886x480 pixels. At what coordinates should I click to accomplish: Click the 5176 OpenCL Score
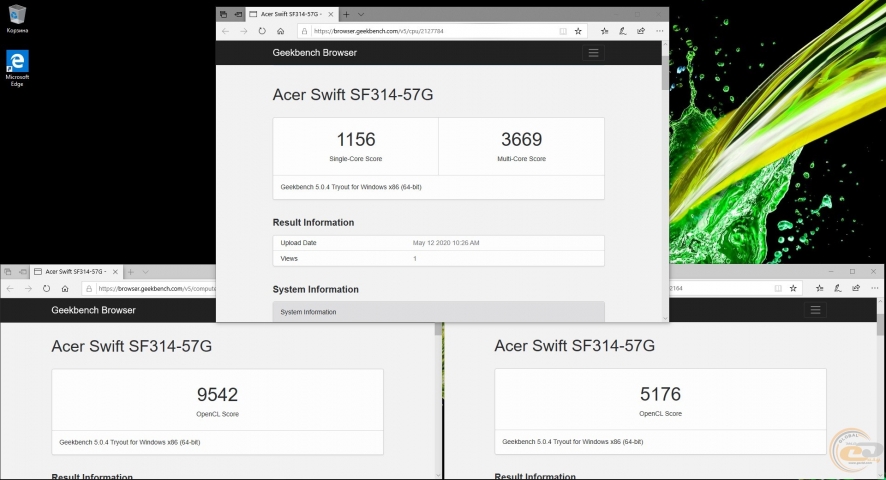[661, 393]
